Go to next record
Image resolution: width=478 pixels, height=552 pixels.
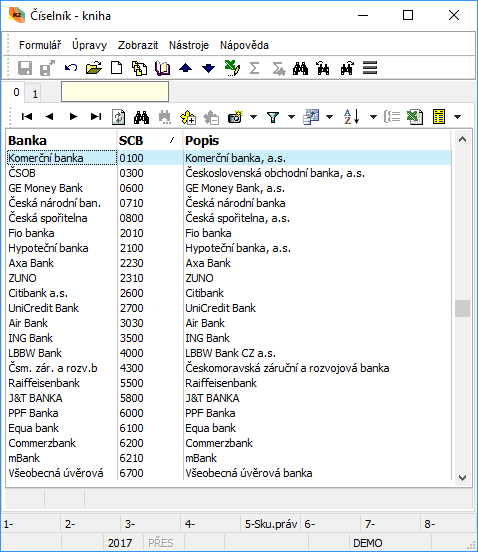click(73, 117)
